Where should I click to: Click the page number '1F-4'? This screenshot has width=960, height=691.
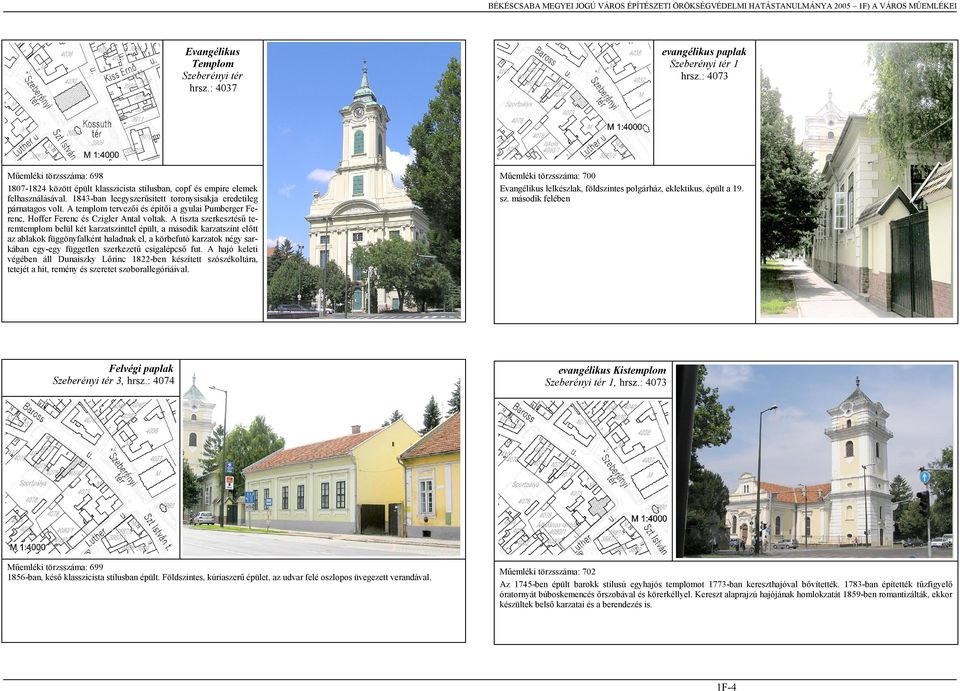click(727, 687)
